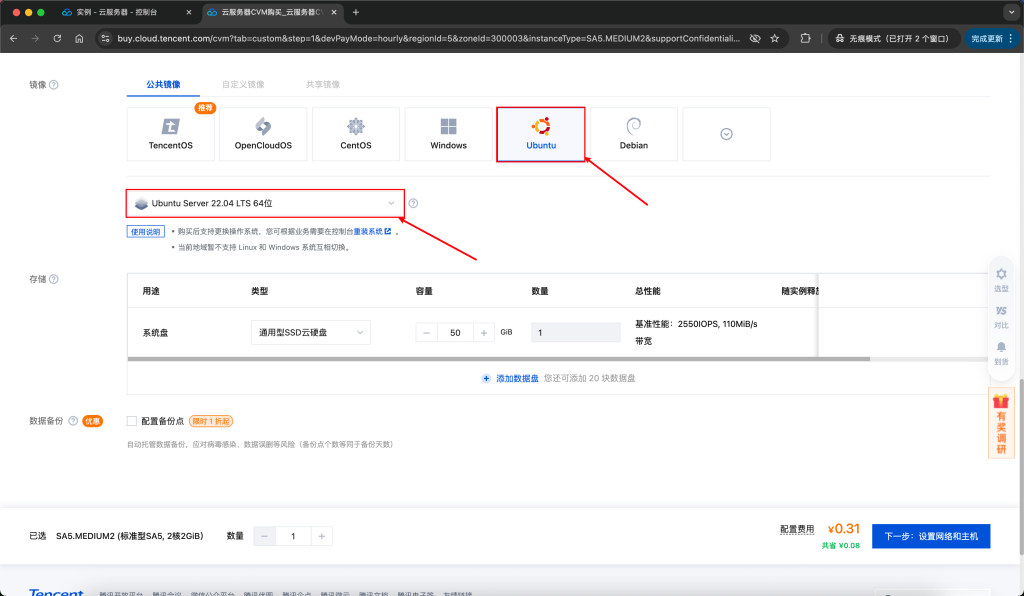1024x596 pixels.
Task: Click the instance quantity input field
Action: pyautogui.click(x=293, y=536)
